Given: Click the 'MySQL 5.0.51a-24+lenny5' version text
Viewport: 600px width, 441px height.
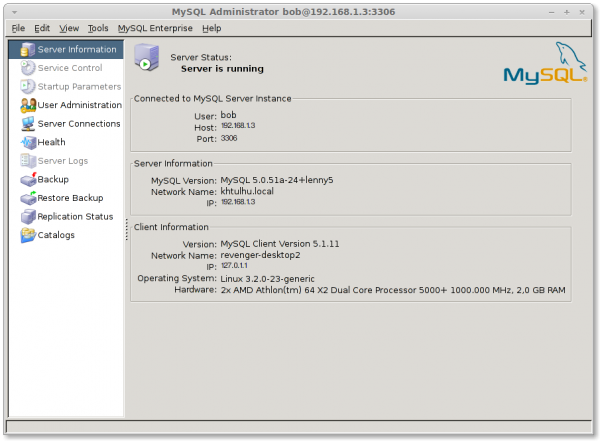Looking at the screenshot, I should click(277, 180).
